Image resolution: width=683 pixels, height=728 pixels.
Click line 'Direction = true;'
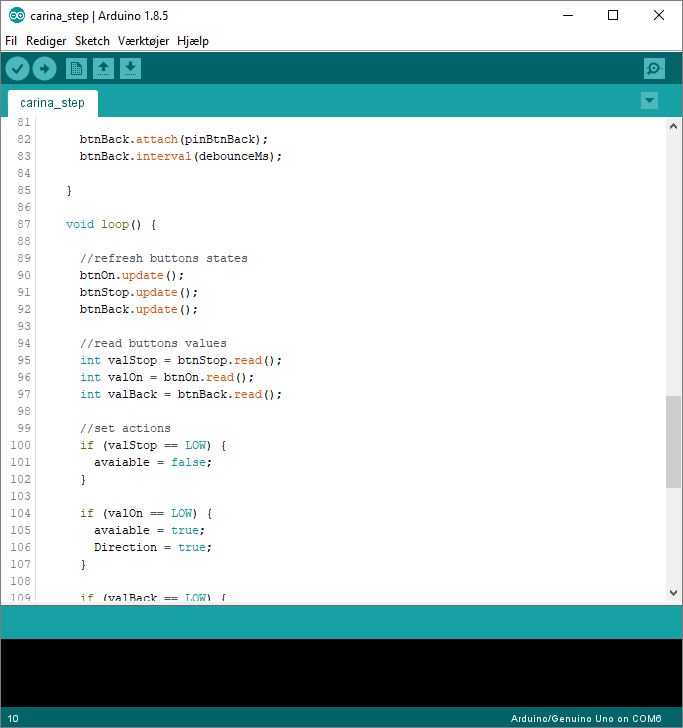tap(153, 547)
